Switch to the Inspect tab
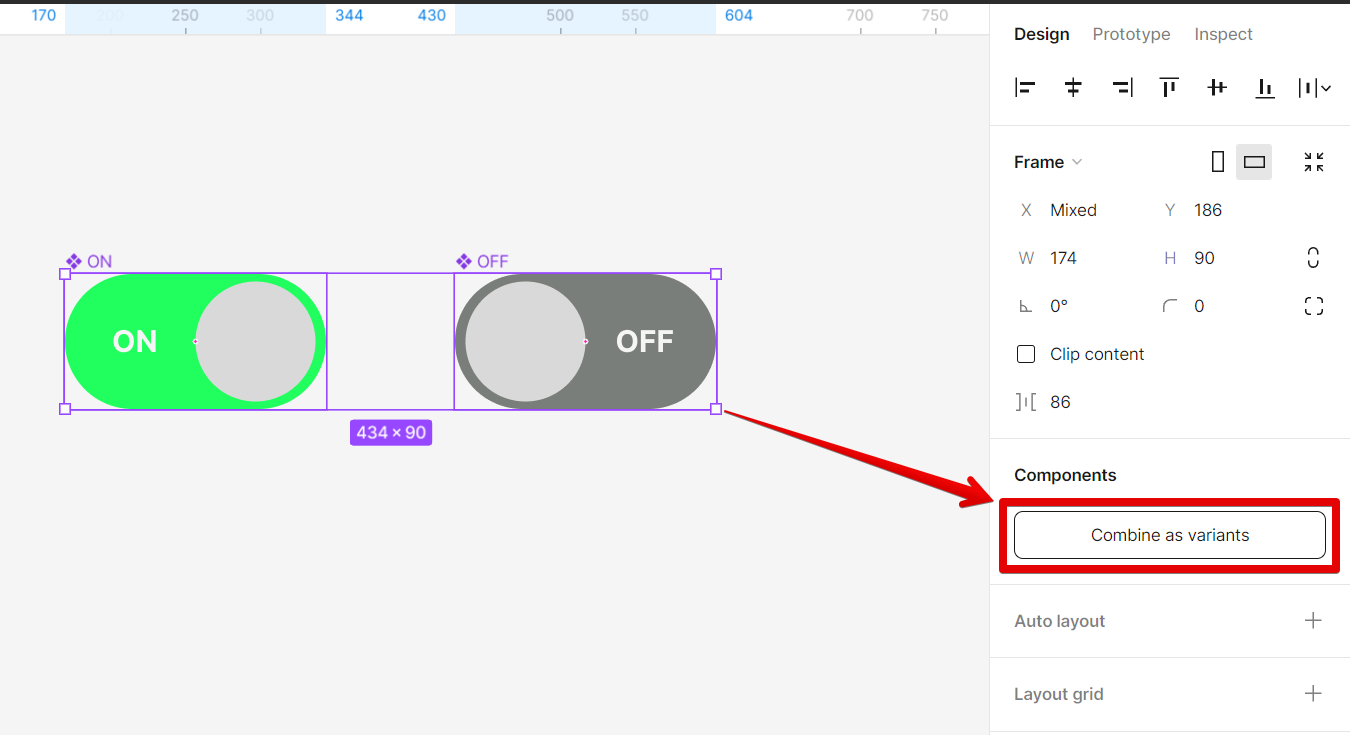The width and height of the screenshot is (1350, 735). tap(1223, 34)
